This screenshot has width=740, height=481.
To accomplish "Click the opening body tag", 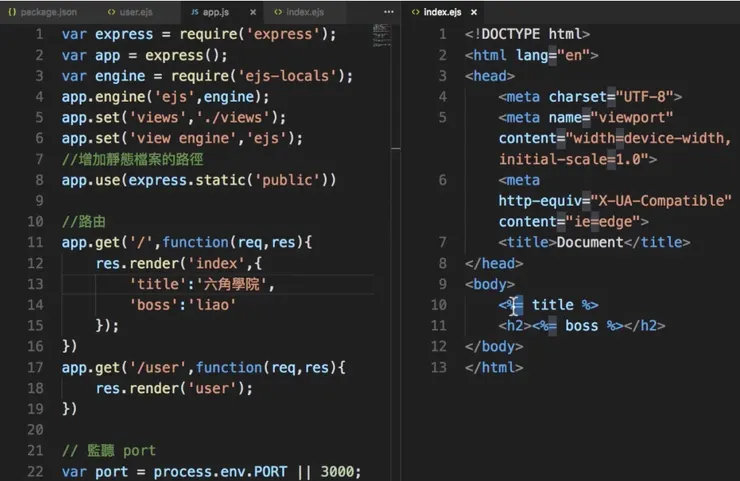I will [490, 284].
